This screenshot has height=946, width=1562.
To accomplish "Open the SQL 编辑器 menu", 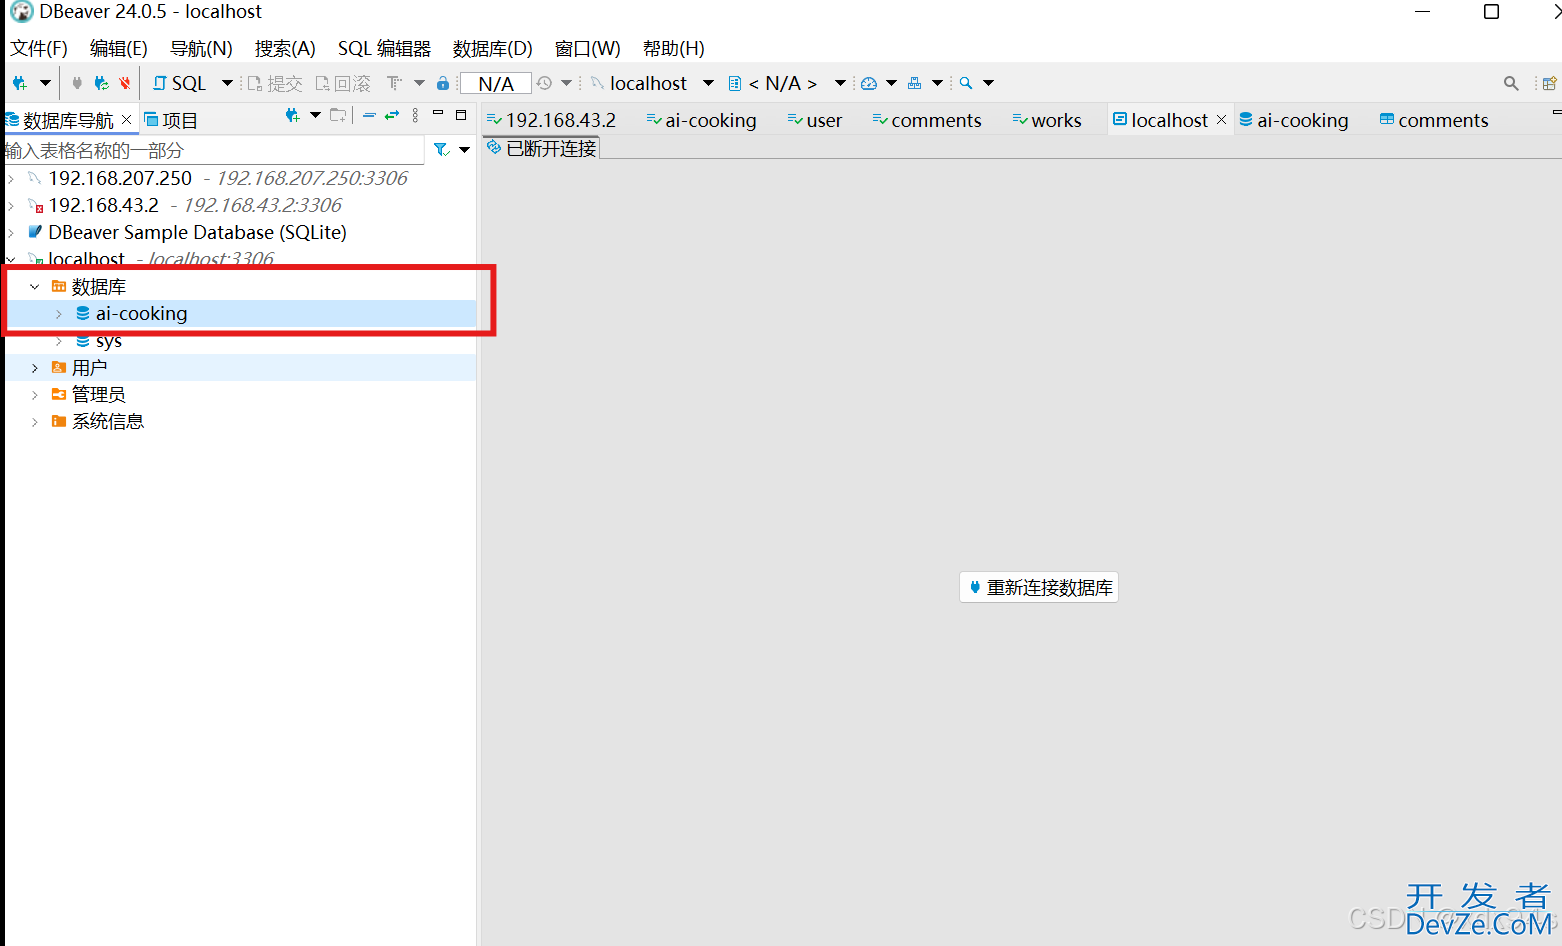I will tap(384, 48).
